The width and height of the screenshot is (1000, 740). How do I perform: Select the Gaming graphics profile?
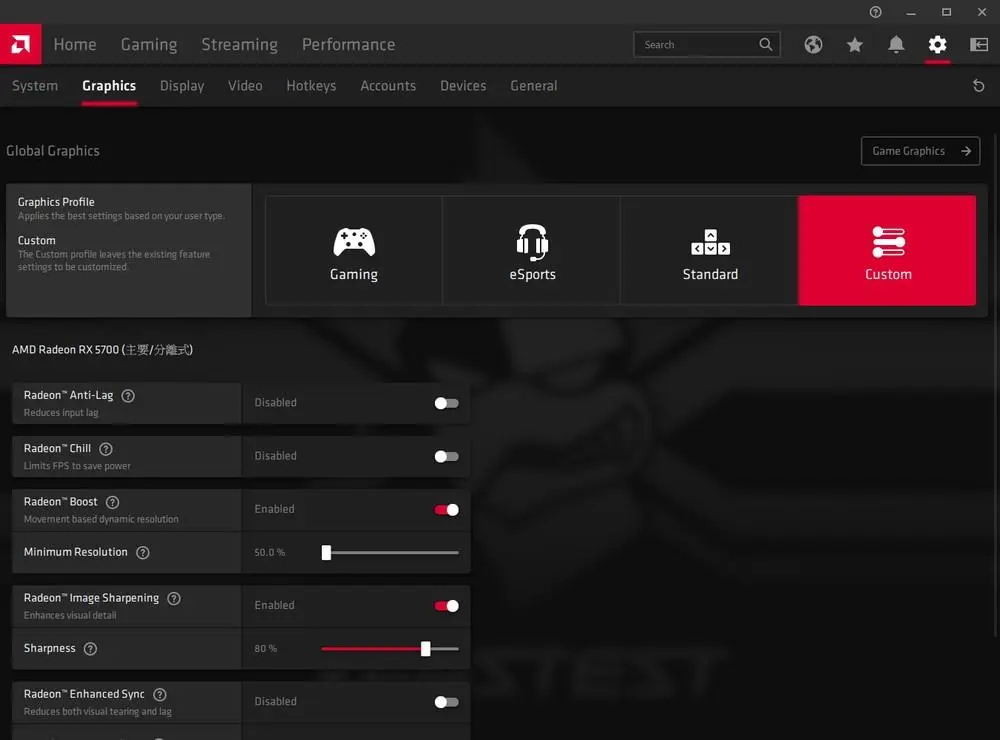click(x=354, y=250)
